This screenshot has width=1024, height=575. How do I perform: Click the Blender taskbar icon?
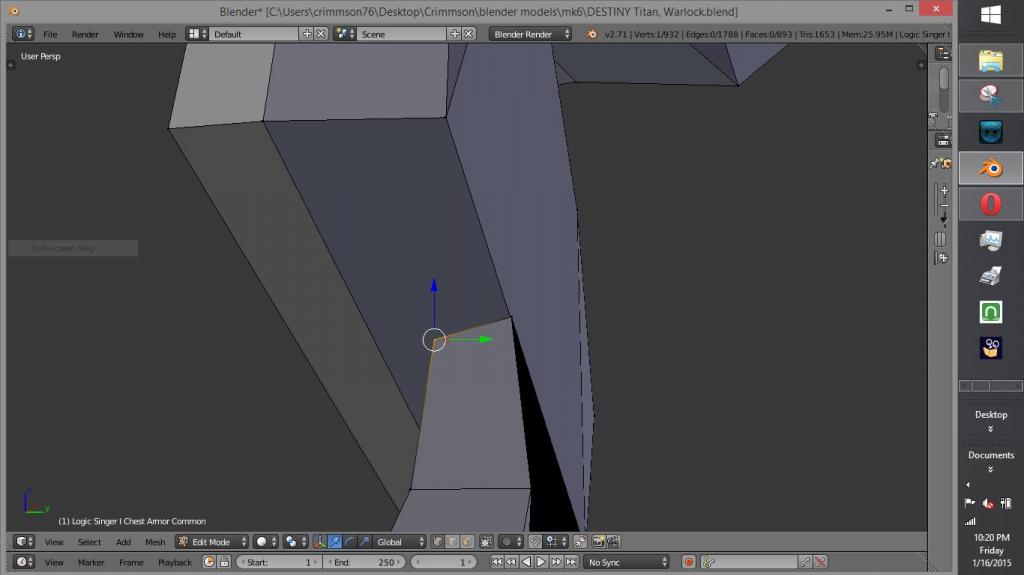[x=991, y=169]
